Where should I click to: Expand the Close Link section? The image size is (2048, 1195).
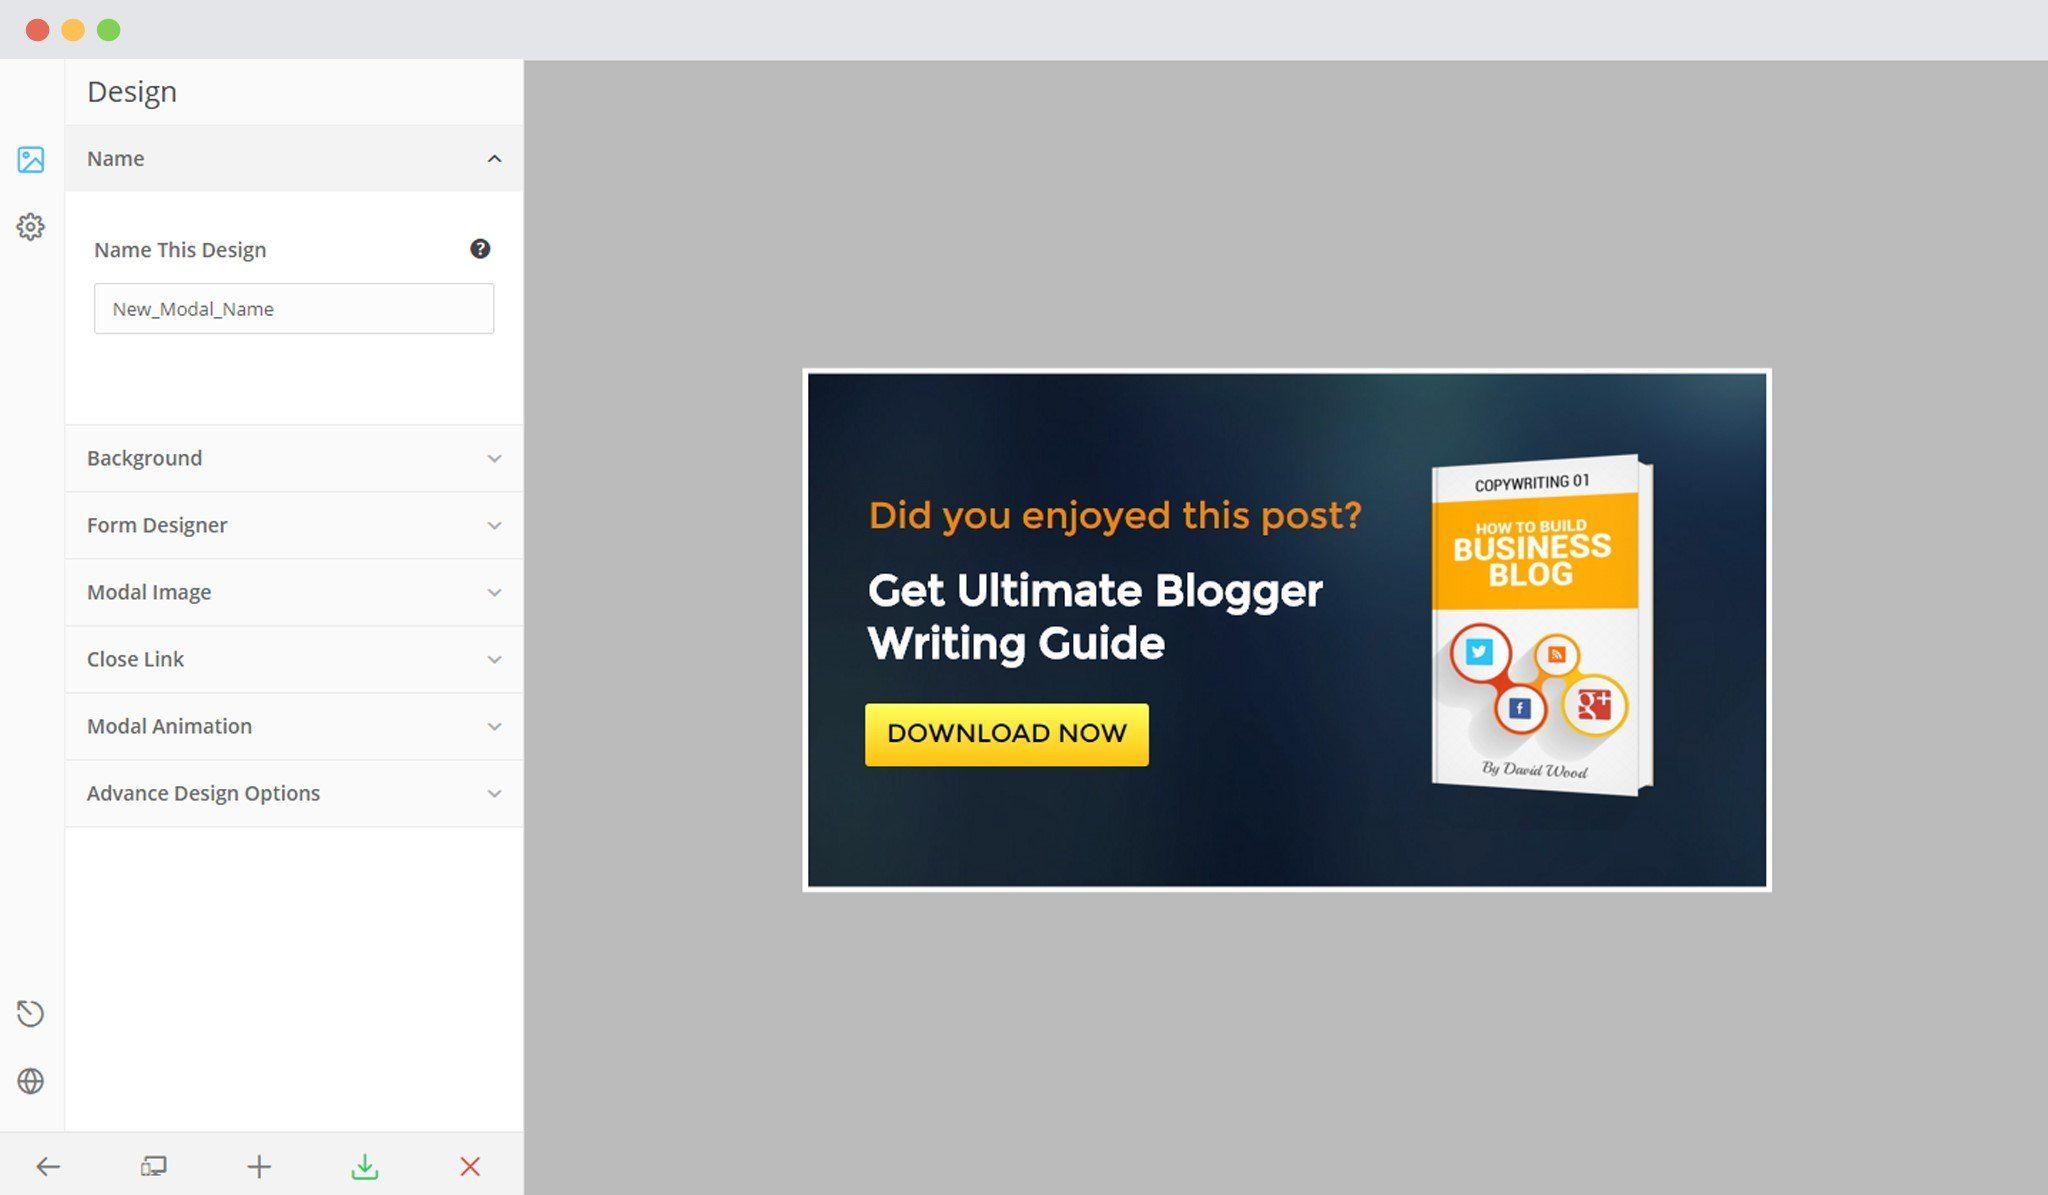[x=294, y=659]
